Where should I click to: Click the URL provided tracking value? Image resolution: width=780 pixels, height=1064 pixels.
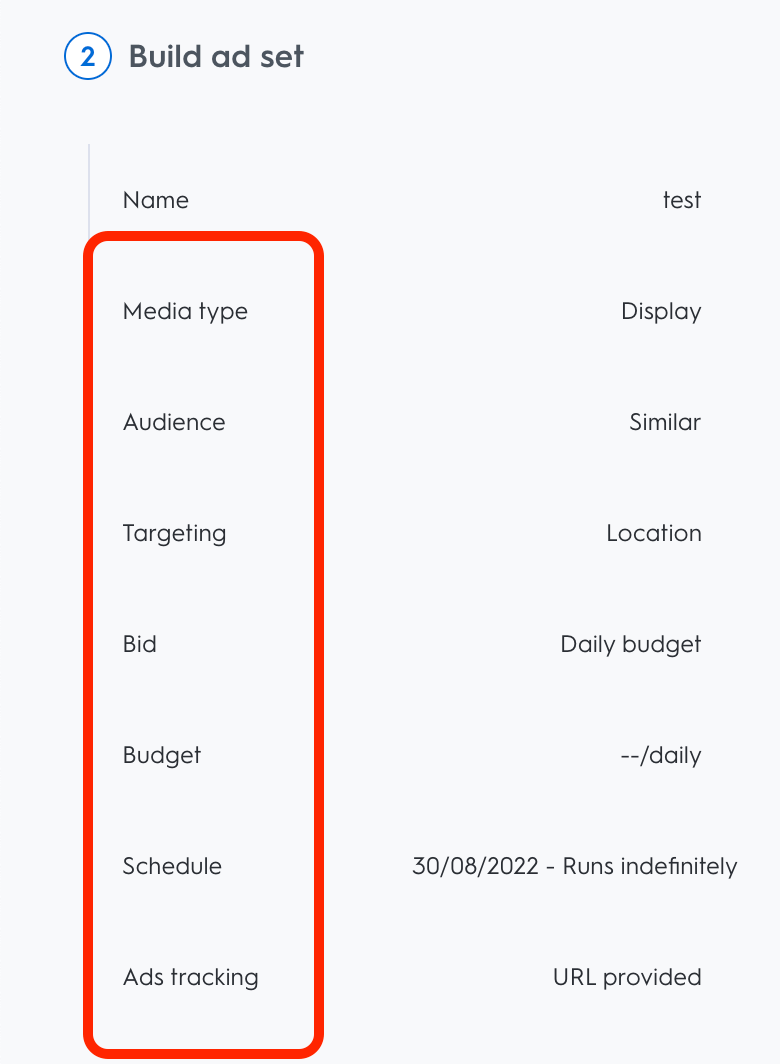(x=627, y=977)
